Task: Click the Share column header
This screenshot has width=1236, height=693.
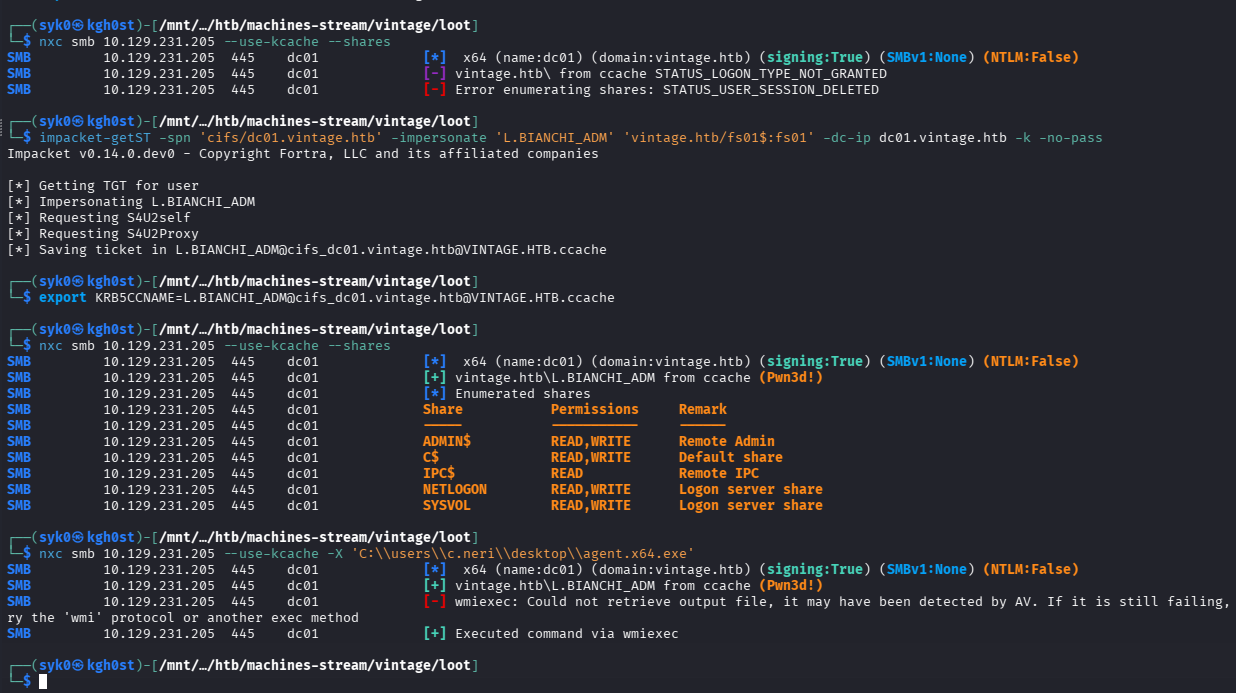Action: 443,409
